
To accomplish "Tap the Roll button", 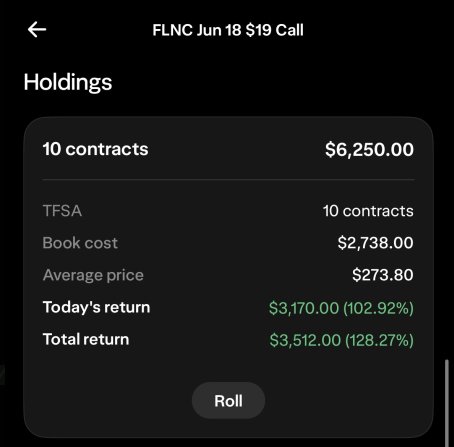I will click(x=228, y=401).
